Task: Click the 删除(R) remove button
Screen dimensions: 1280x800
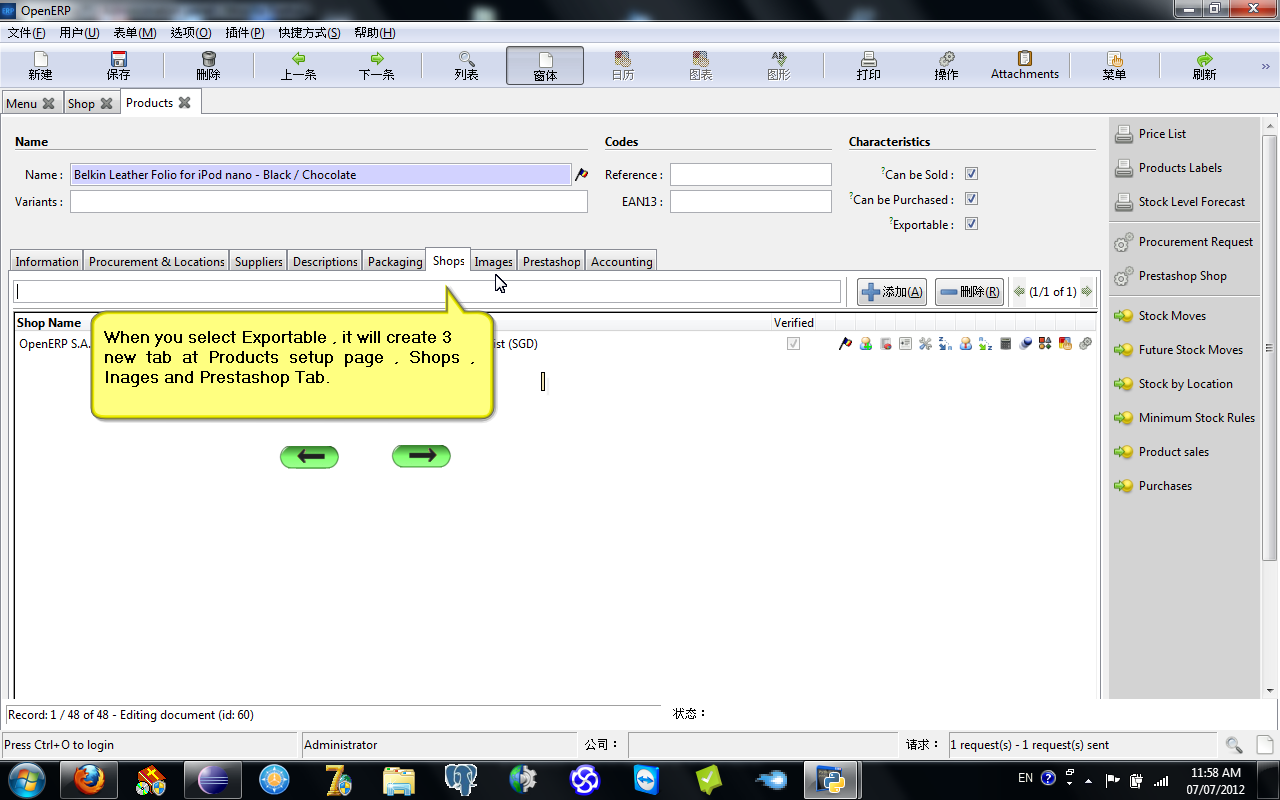Action: [969, 292]
